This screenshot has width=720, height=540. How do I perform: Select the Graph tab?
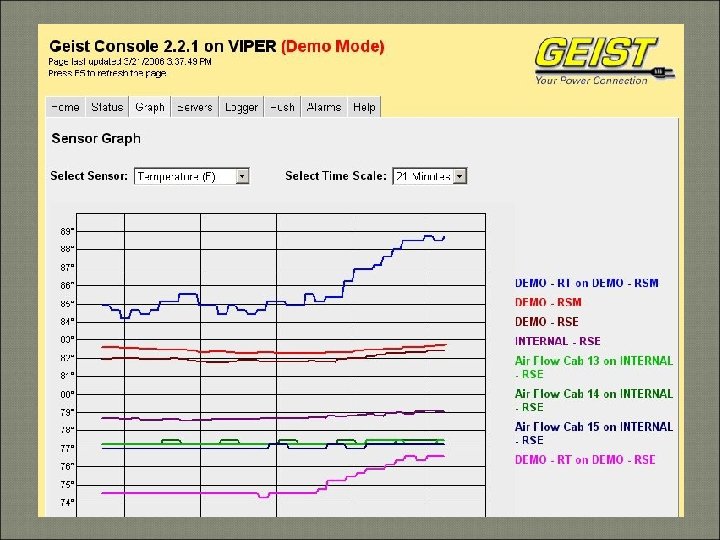tap(150, 107)
